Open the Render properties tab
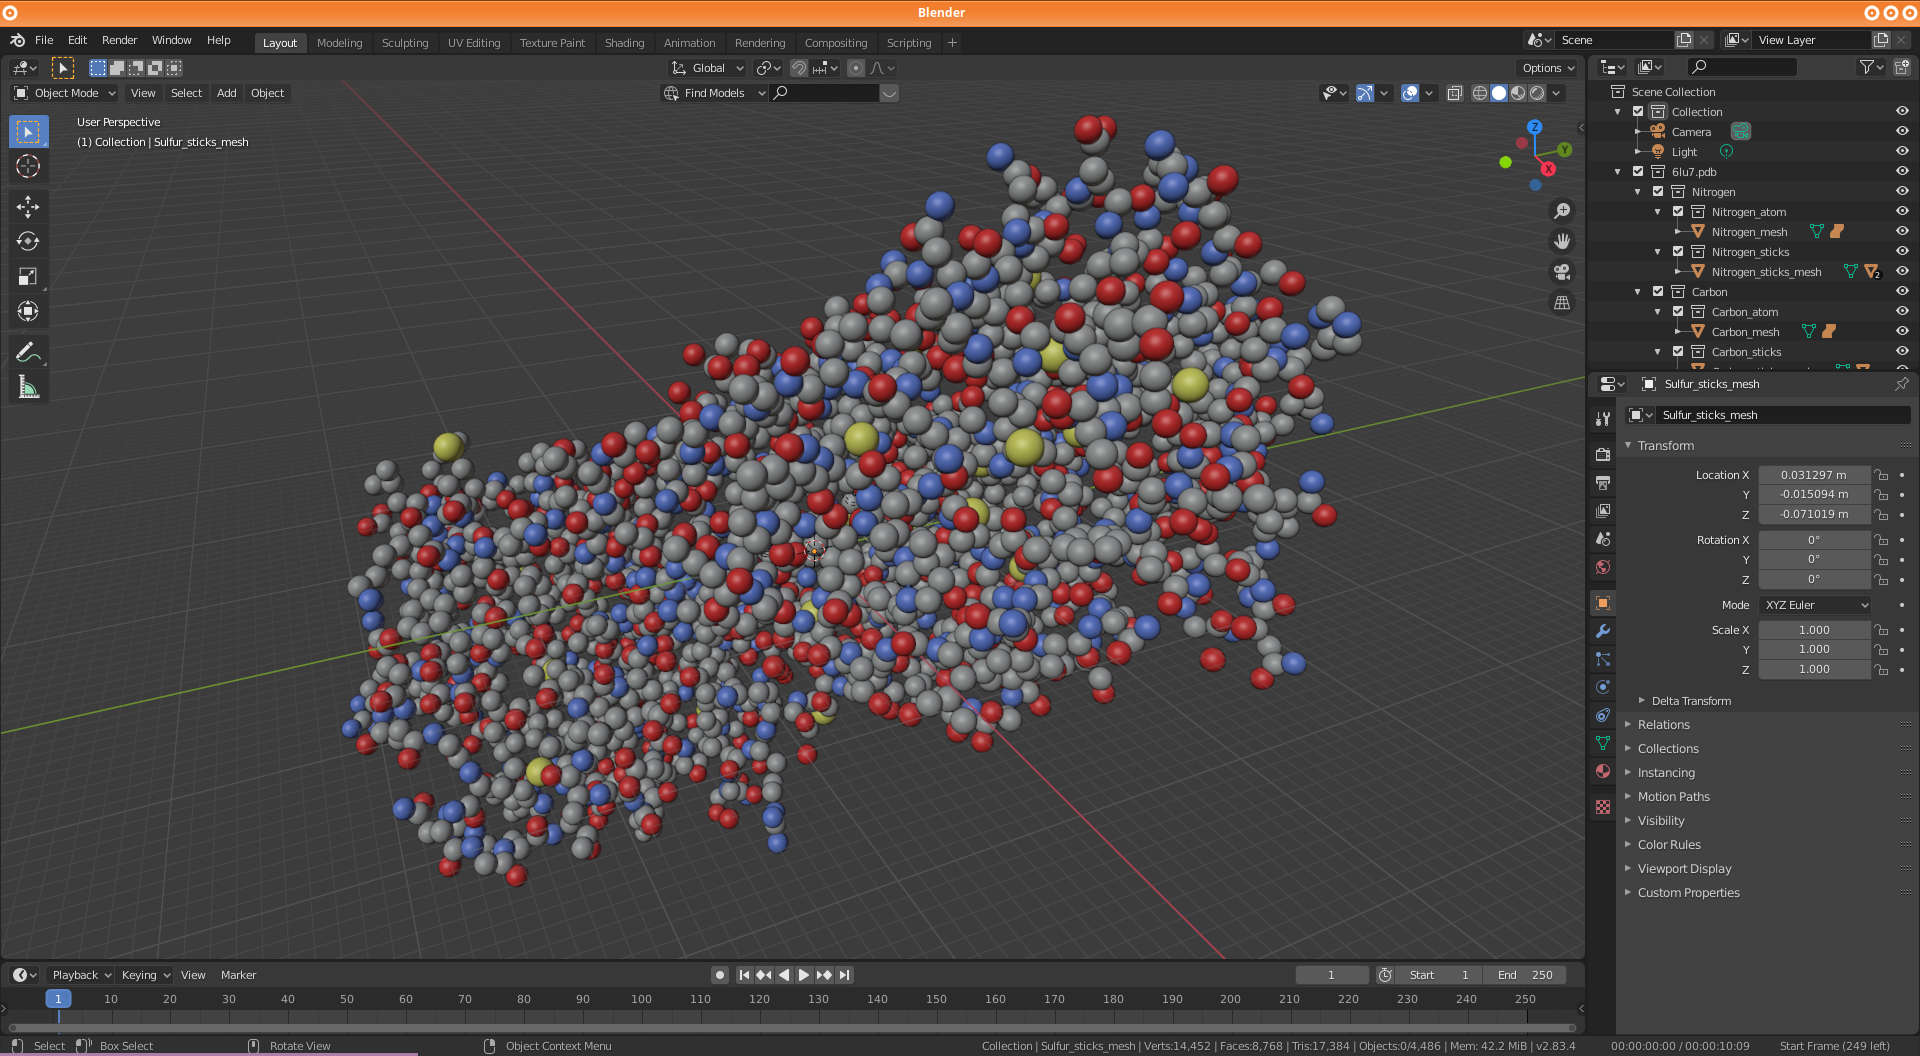1920x1056 pixels. 1603,454
